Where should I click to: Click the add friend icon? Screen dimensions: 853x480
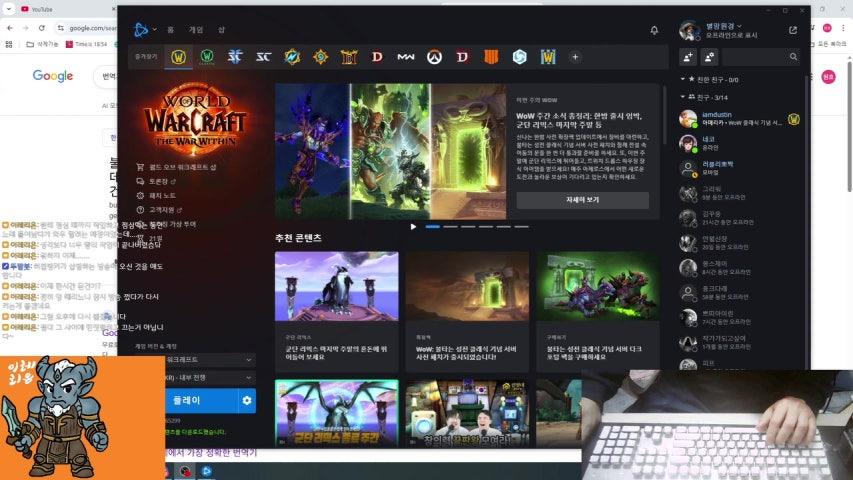pyautogui.click(x=687, y=57)
